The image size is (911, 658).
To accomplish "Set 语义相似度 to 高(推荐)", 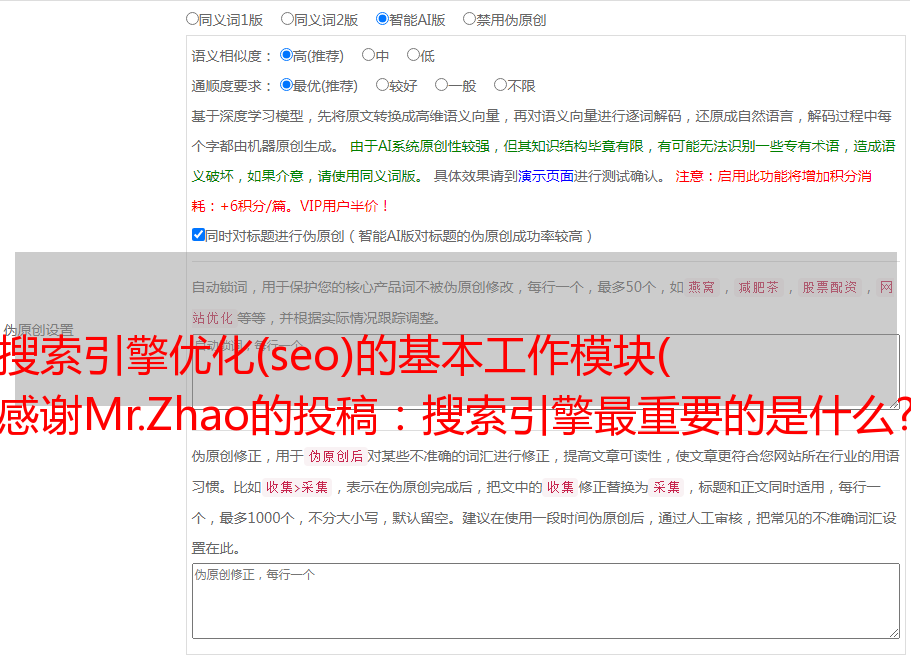I will [286, 55].
